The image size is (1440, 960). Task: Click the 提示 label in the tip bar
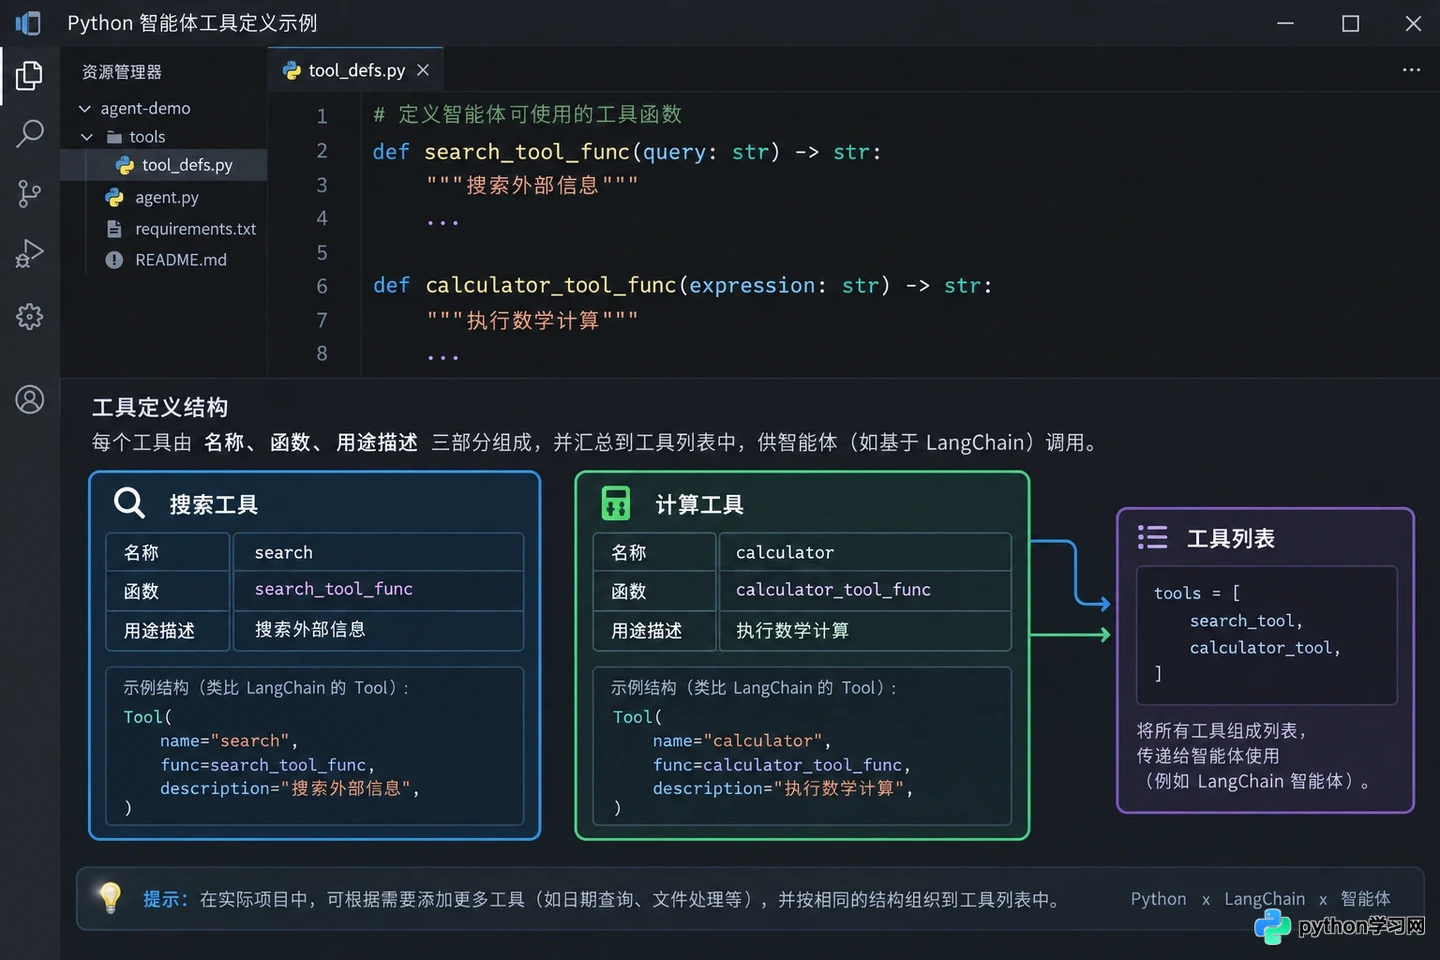point(165,899)
